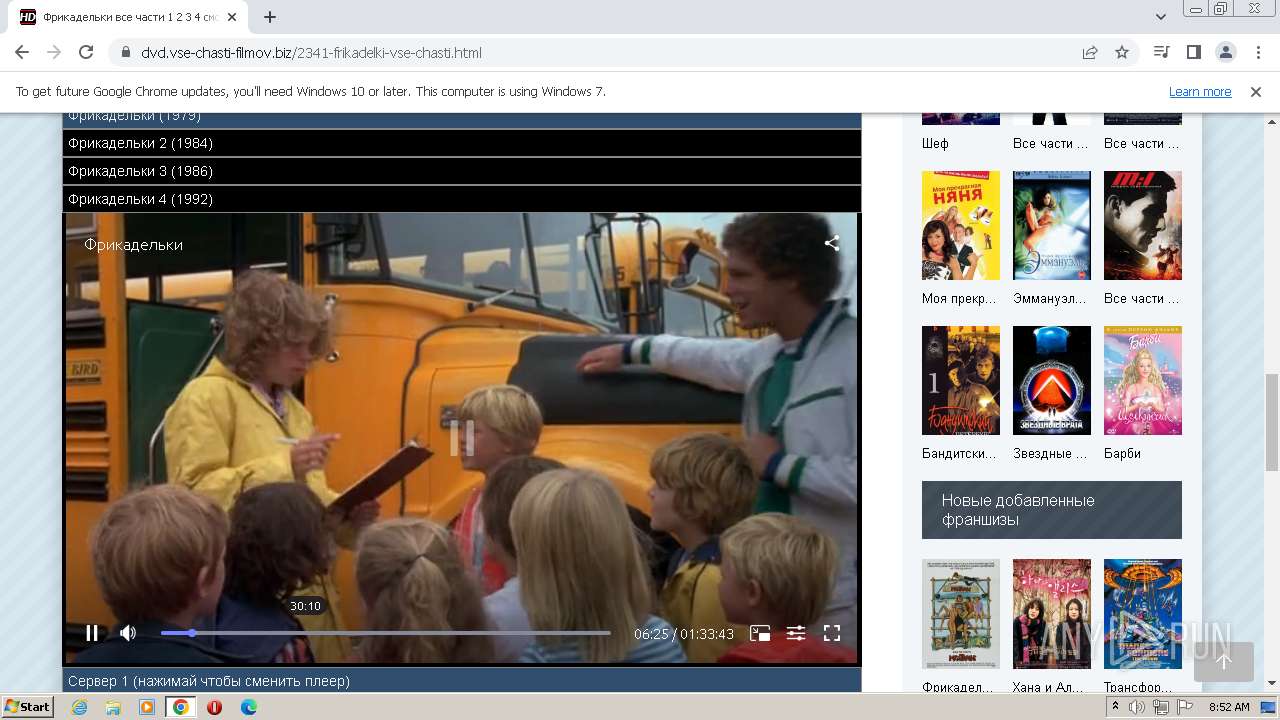
Task: Switch player via Сервер 1 bar
Action: [462, 681]
